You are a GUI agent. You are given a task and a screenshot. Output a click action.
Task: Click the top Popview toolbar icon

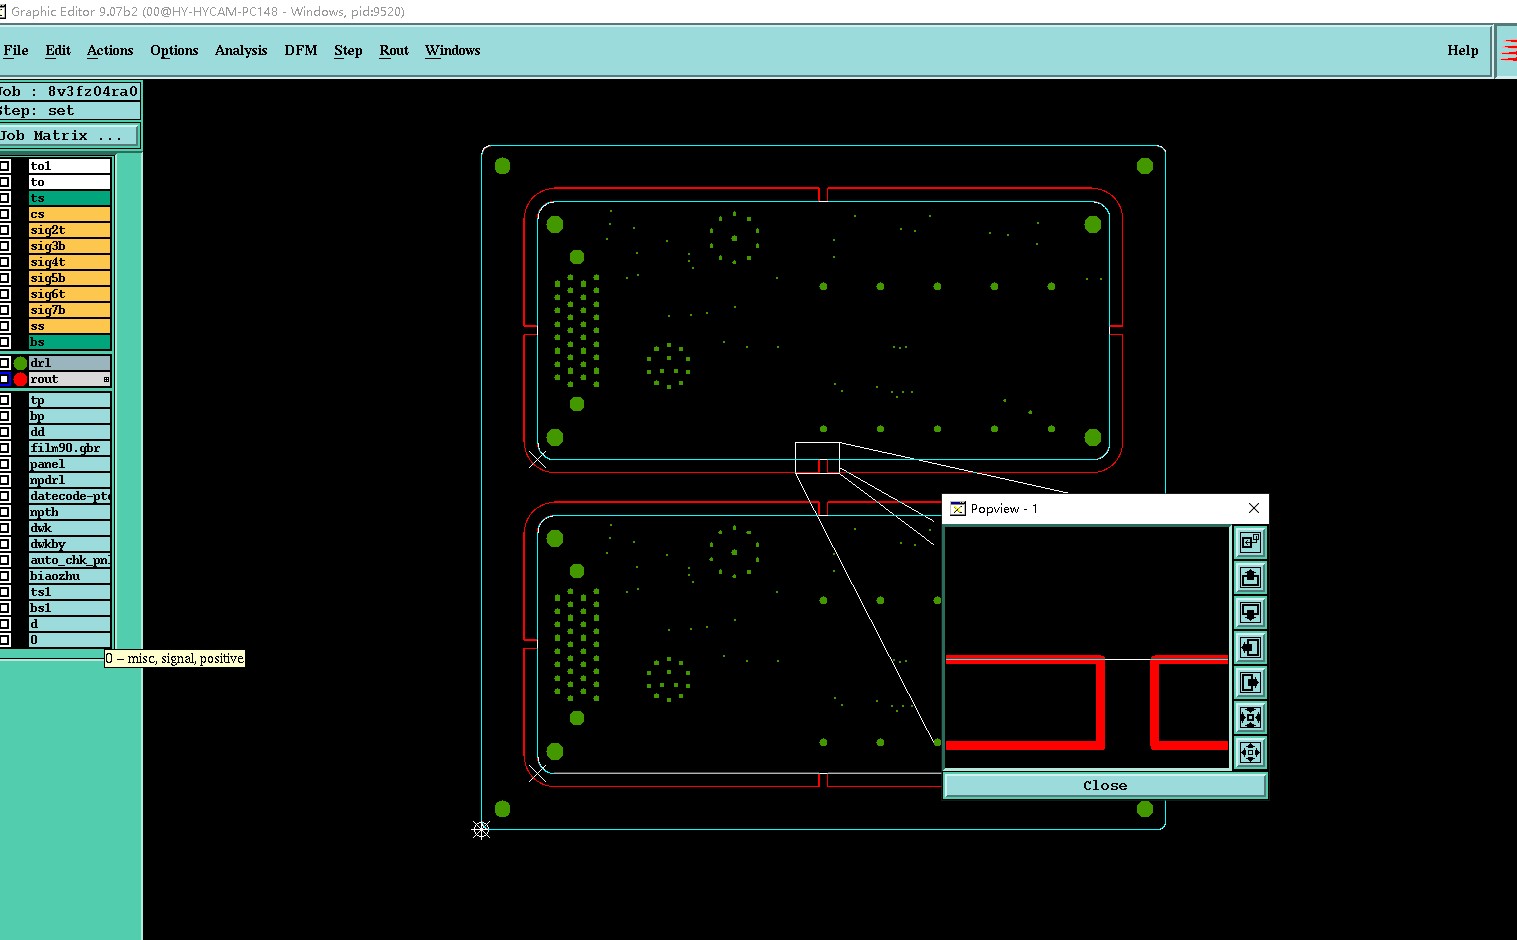[1250, 543]
